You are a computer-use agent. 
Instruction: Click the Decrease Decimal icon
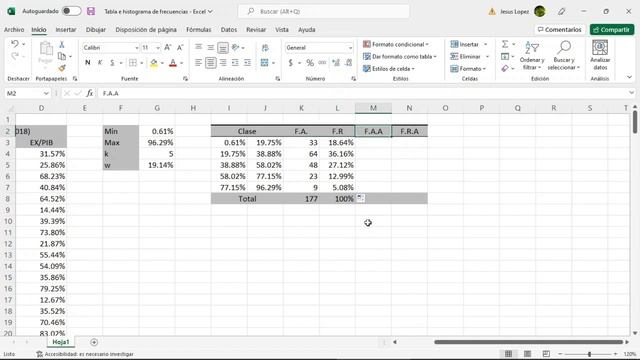[x=349, y=63]
